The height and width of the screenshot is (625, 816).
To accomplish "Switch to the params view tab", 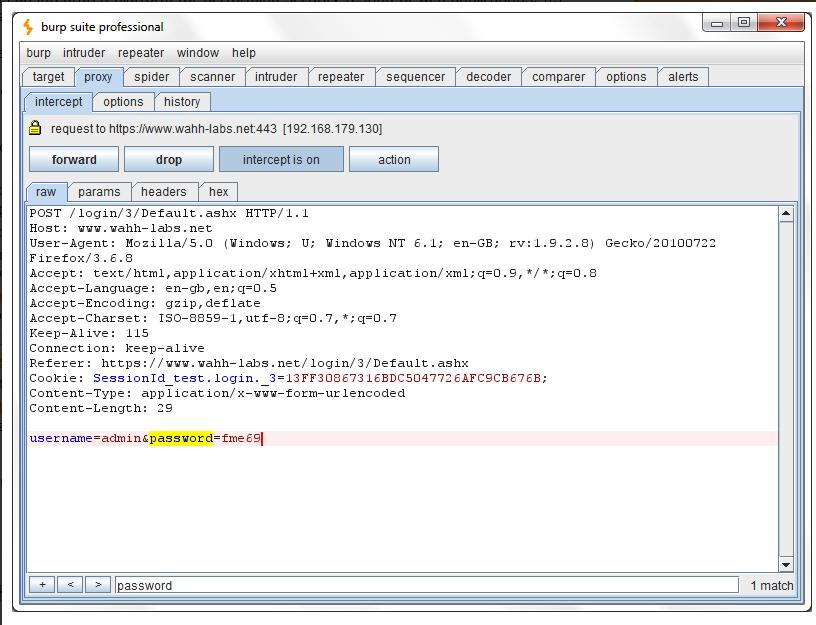I will (99, 192).
